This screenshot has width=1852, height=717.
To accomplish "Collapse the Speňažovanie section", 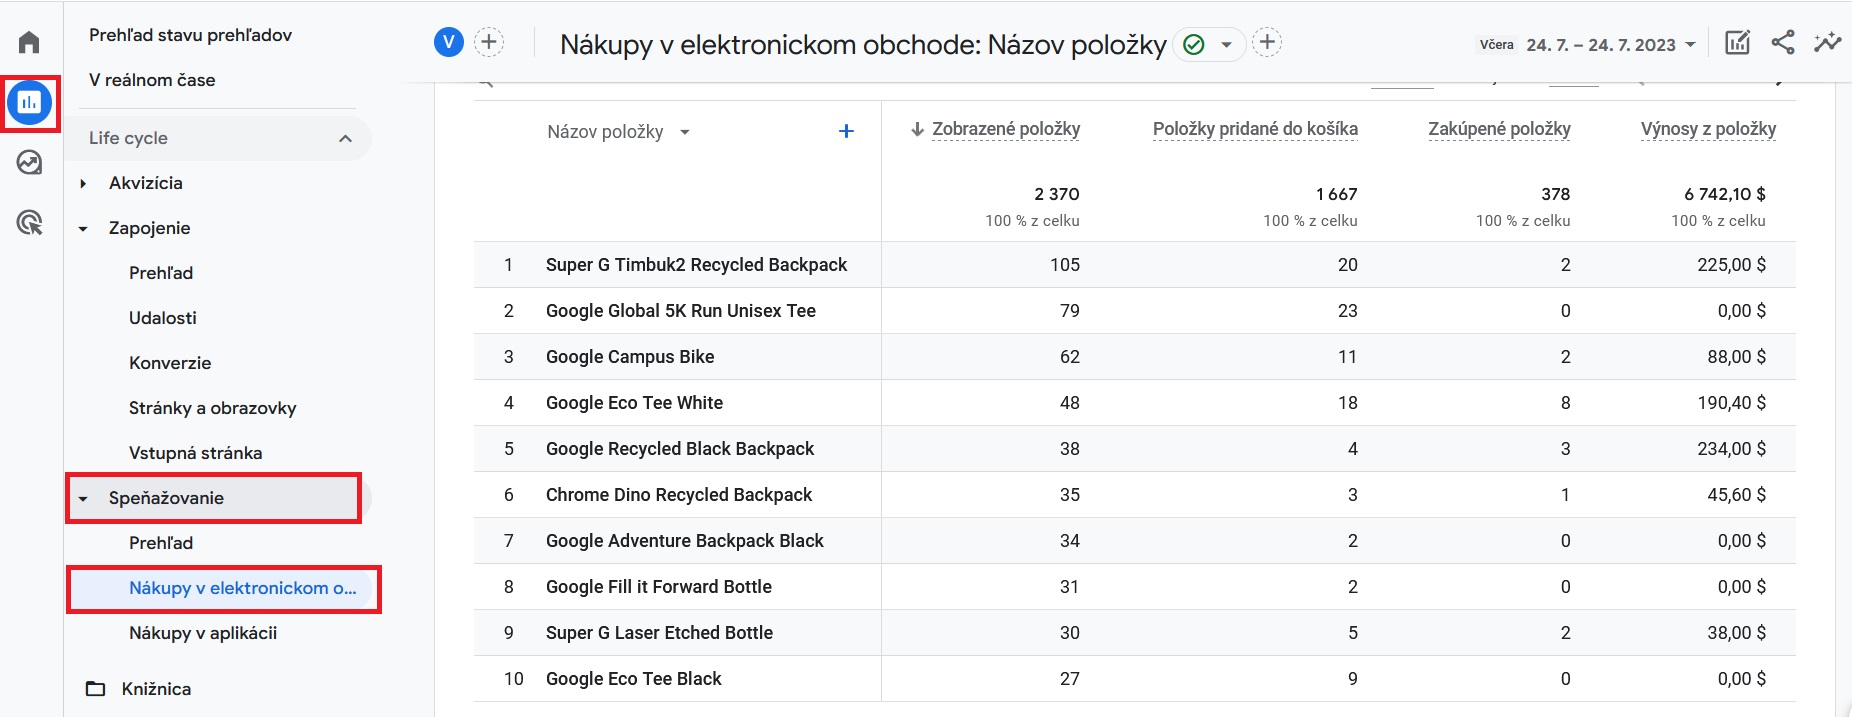I will pos(84,498).
